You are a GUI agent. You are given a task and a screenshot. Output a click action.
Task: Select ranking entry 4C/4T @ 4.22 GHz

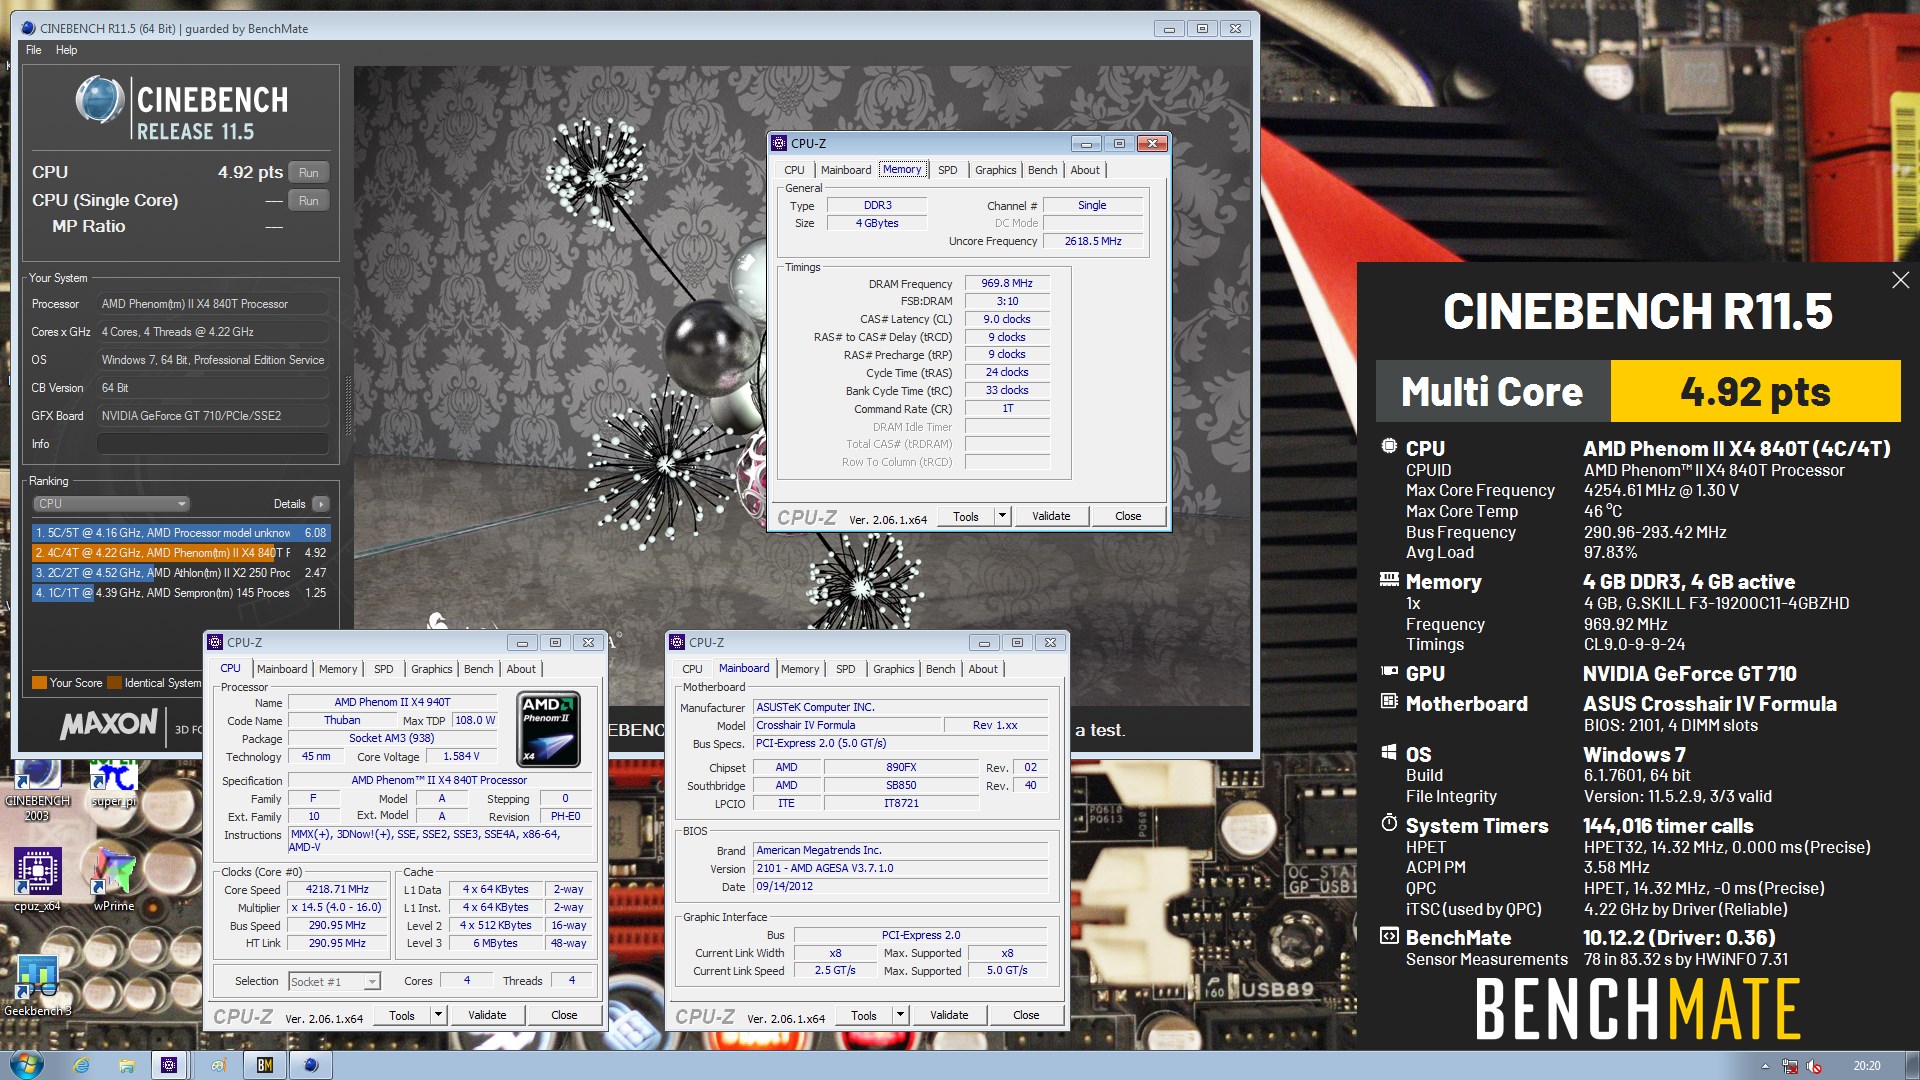pyautogui.click(x=181, y=553)
